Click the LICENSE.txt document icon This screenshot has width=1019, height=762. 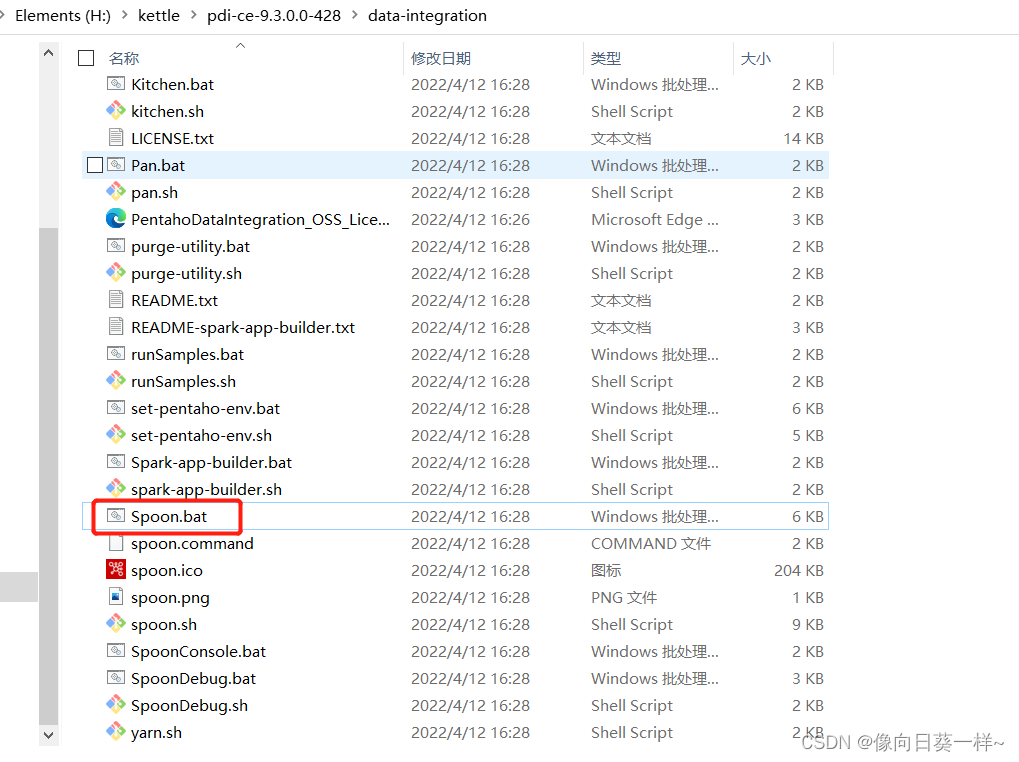[x=116, y=138]
